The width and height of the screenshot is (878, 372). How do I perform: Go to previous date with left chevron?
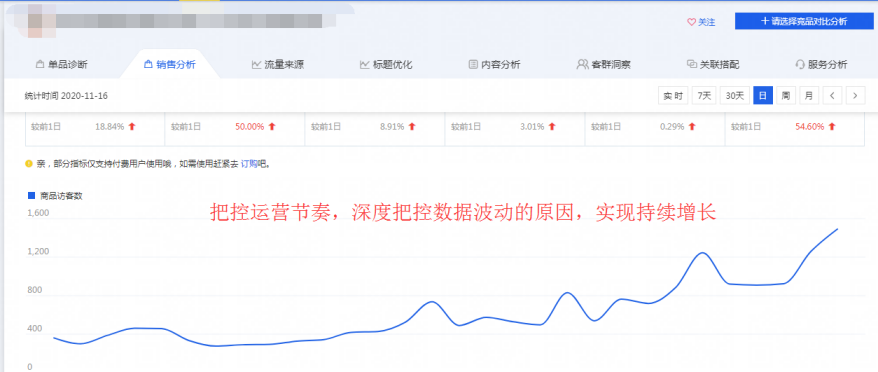coord(832,96)
